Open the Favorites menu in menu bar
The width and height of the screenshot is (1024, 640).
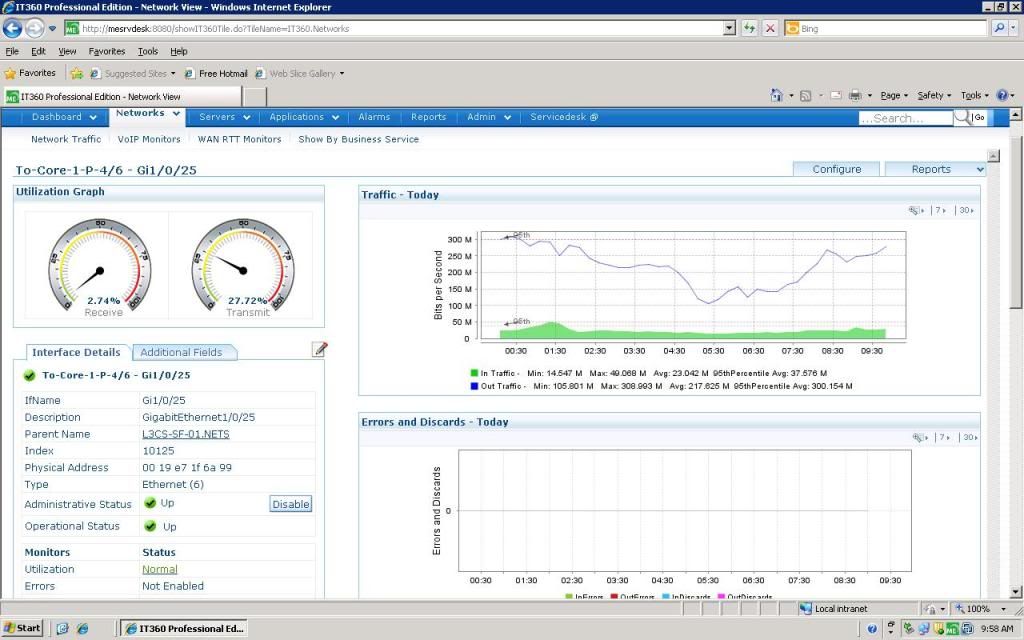tap(106, 51)
